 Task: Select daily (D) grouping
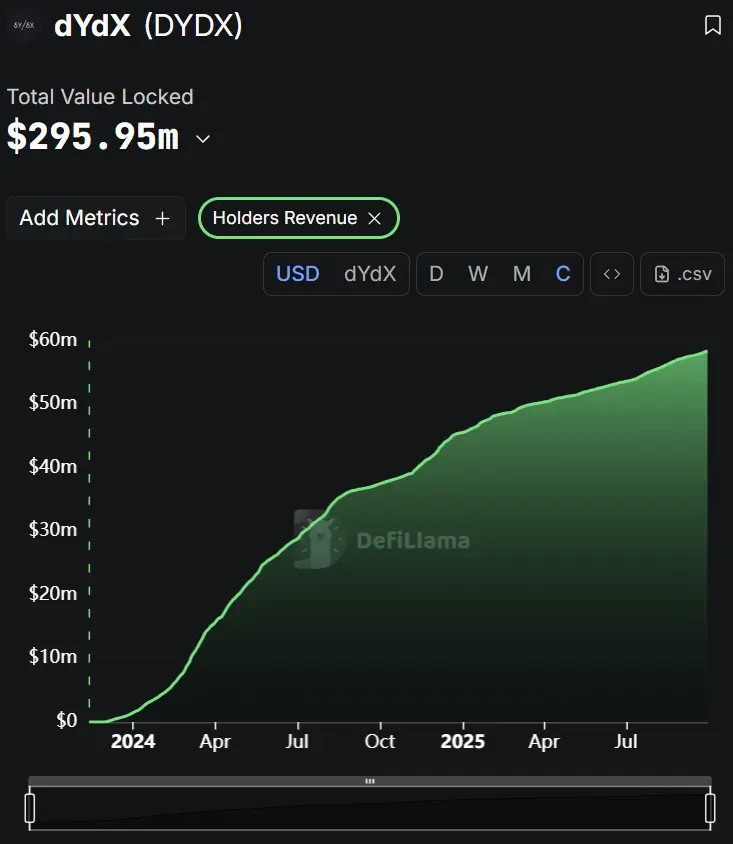point(436,274)
